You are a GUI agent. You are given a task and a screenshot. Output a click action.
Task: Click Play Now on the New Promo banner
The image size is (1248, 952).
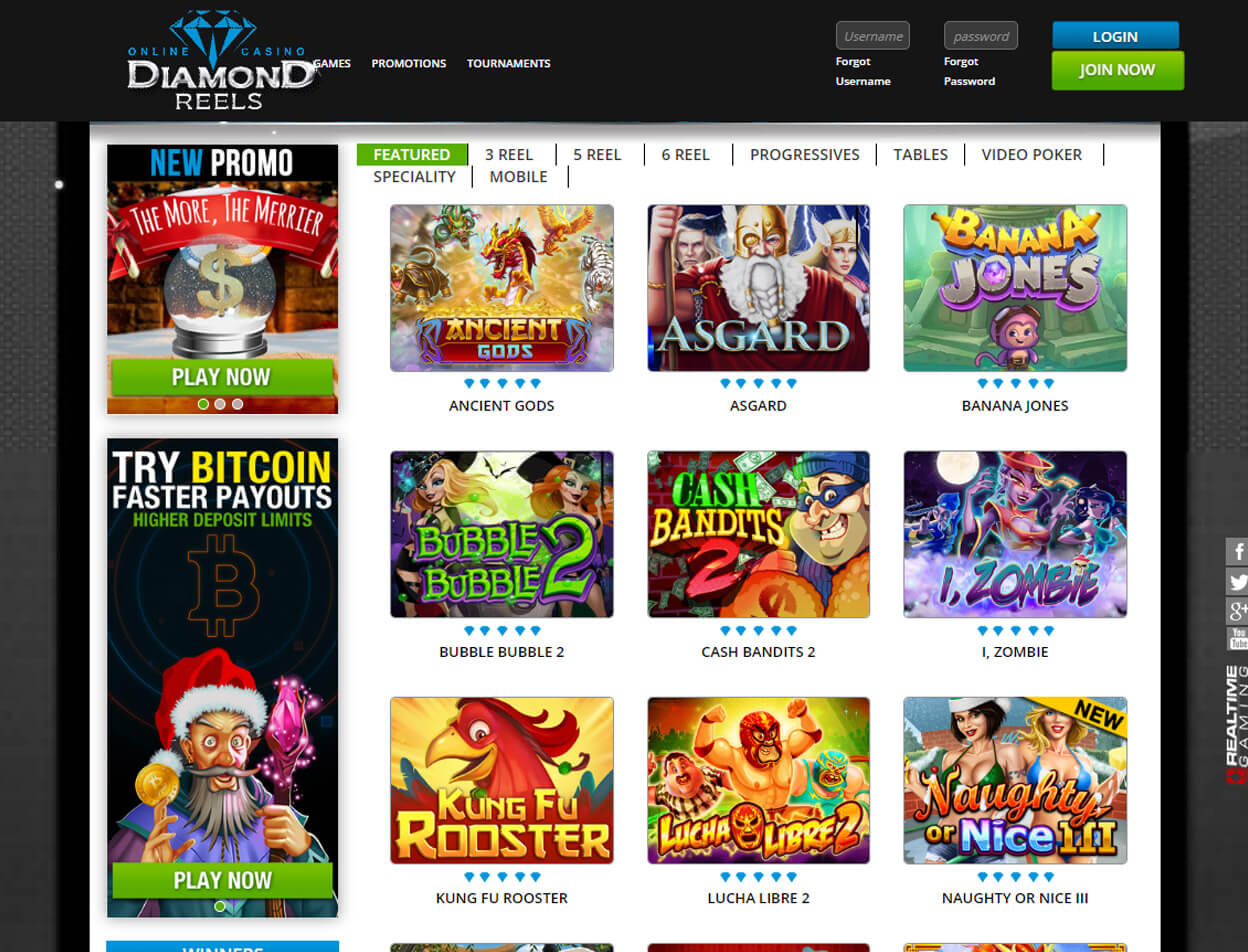tap(221, 377)
